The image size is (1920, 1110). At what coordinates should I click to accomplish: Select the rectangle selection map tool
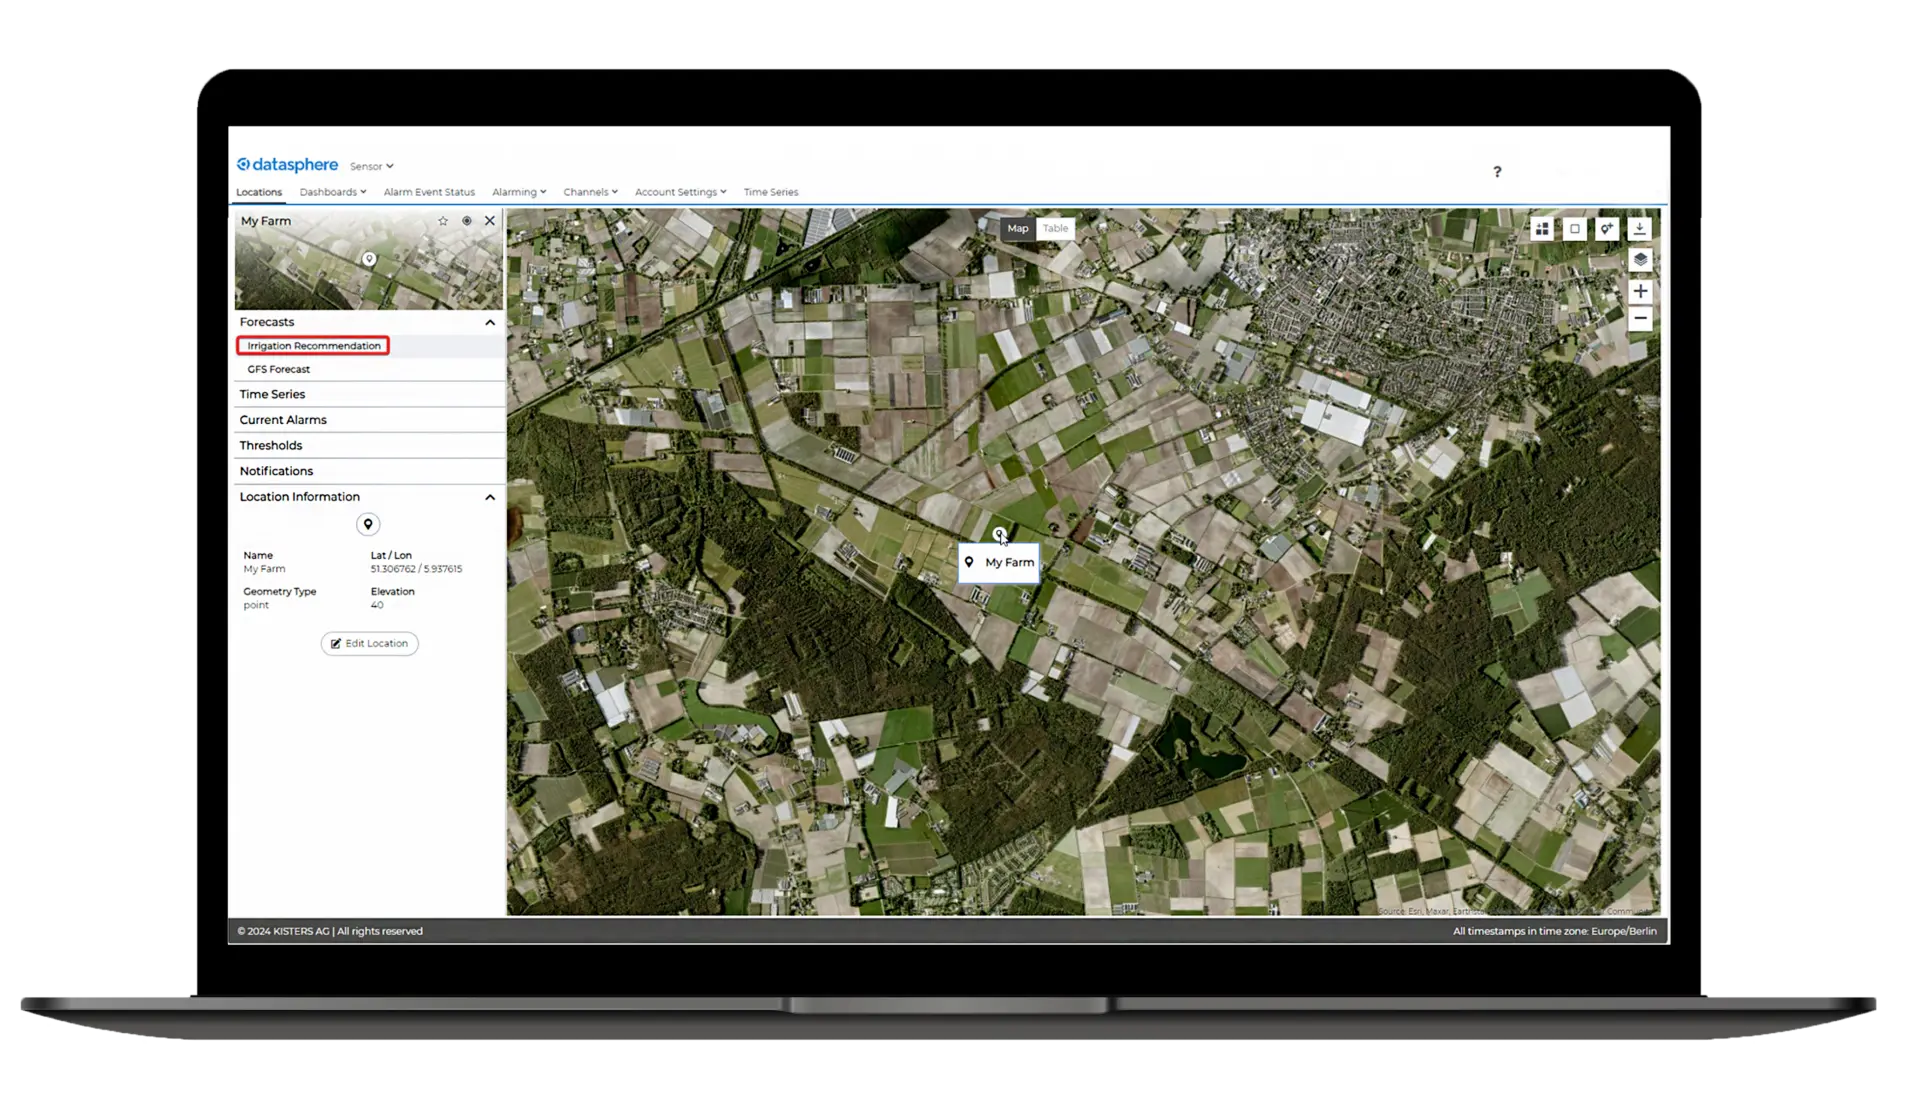(1575, 229)
